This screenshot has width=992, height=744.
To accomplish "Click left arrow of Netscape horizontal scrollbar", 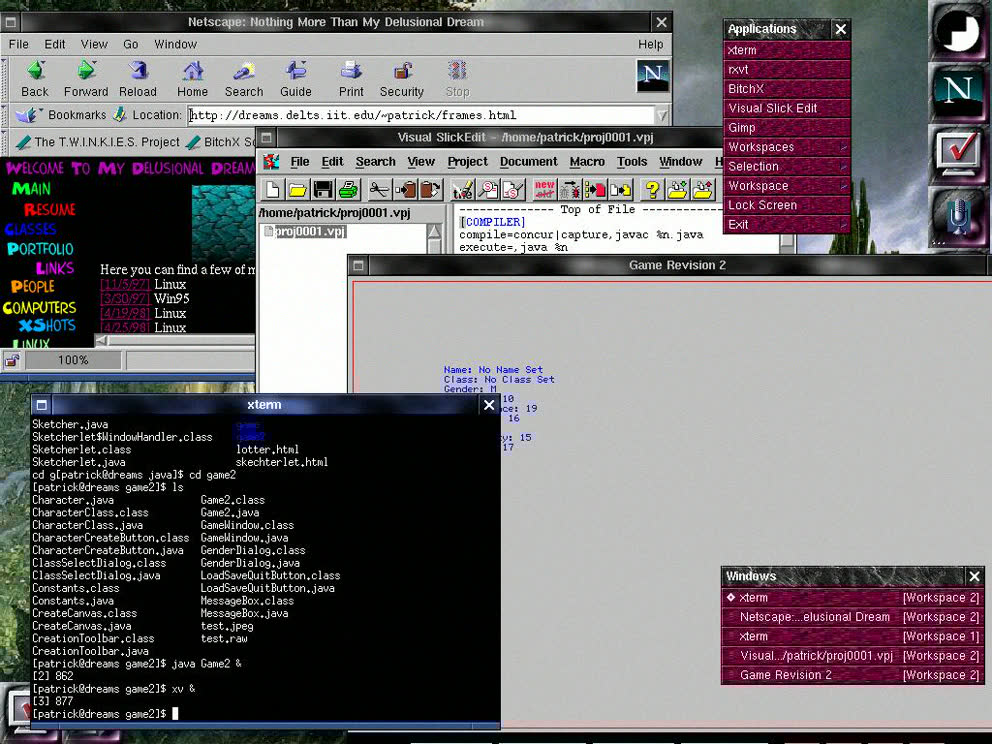I will [102, 340].
